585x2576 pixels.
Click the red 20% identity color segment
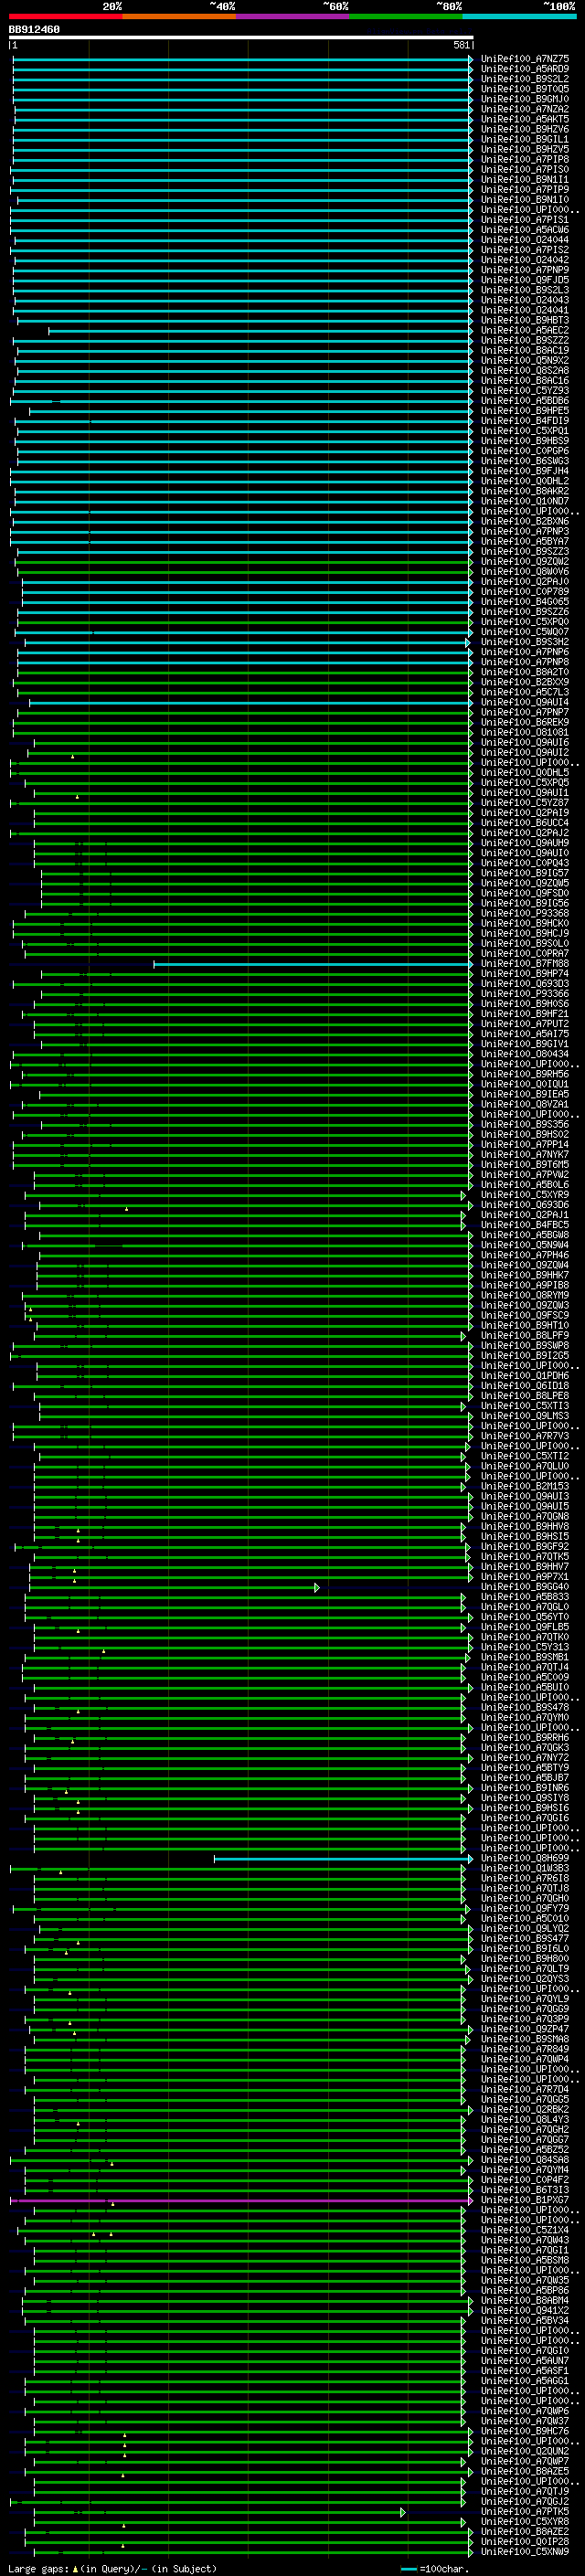(65, 16)
